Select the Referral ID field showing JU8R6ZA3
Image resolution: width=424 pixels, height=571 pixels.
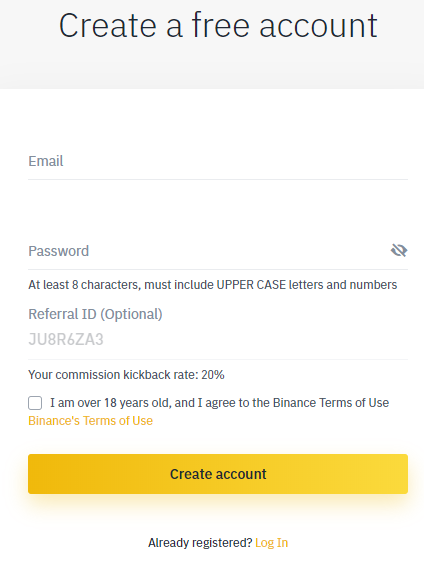[218, 339]
